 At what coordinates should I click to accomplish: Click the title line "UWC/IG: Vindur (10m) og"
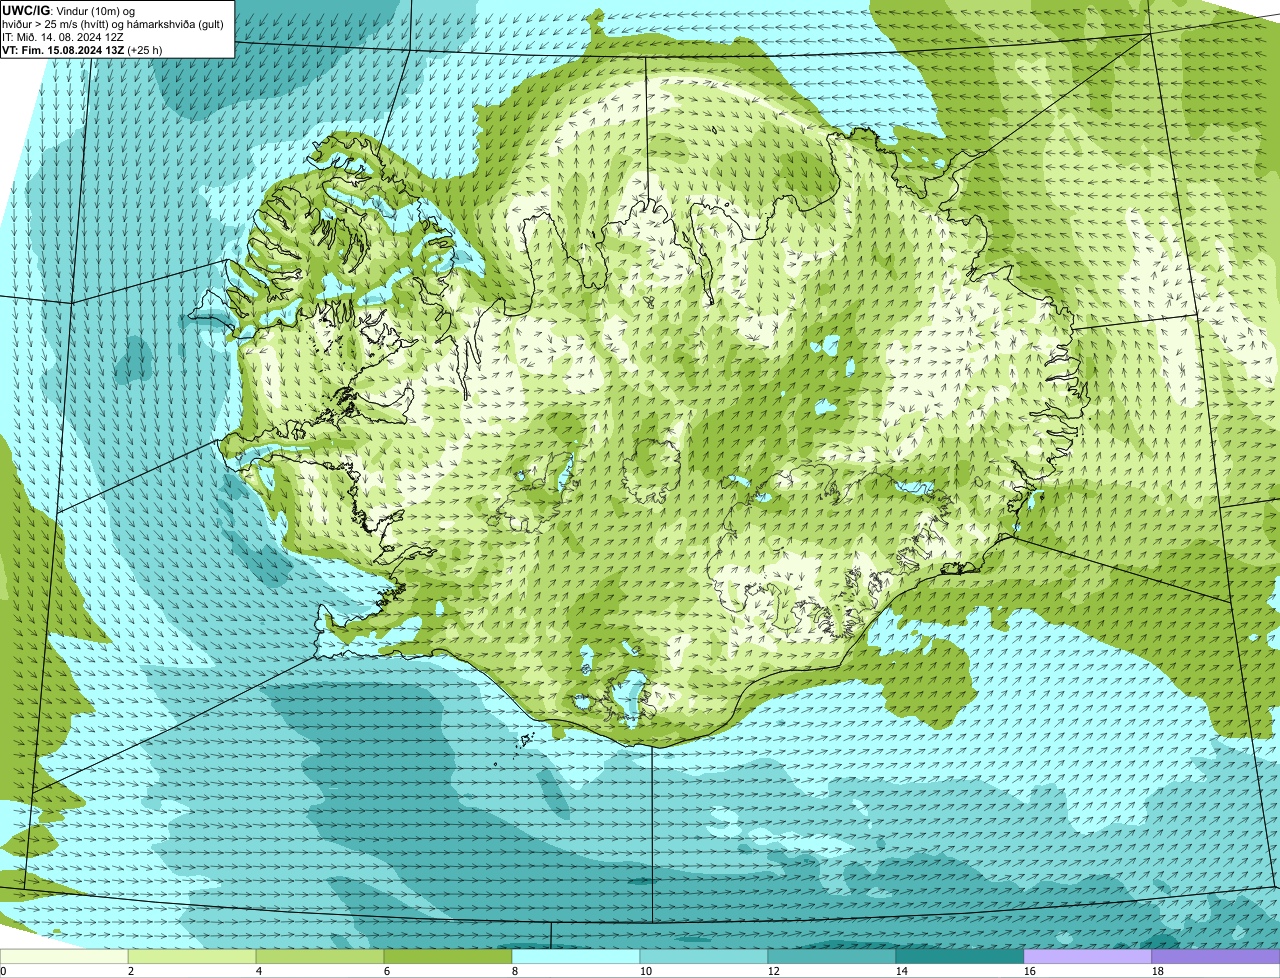[69, 10]
